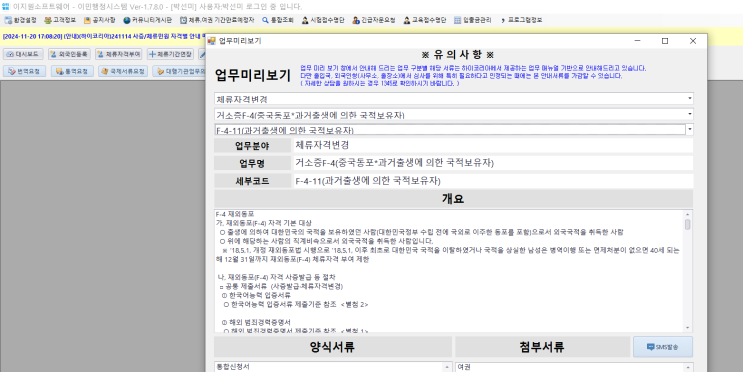
Task: Open 긴급자문요청 menu item
Action: tap(373, 20)
